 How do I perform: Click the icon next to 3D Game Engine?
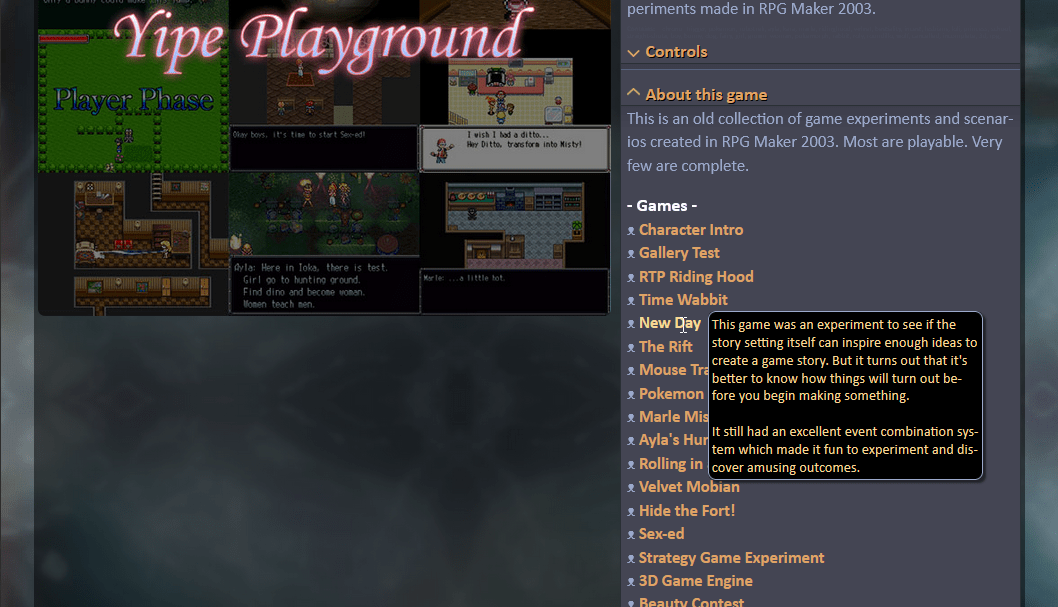point(631,582)
